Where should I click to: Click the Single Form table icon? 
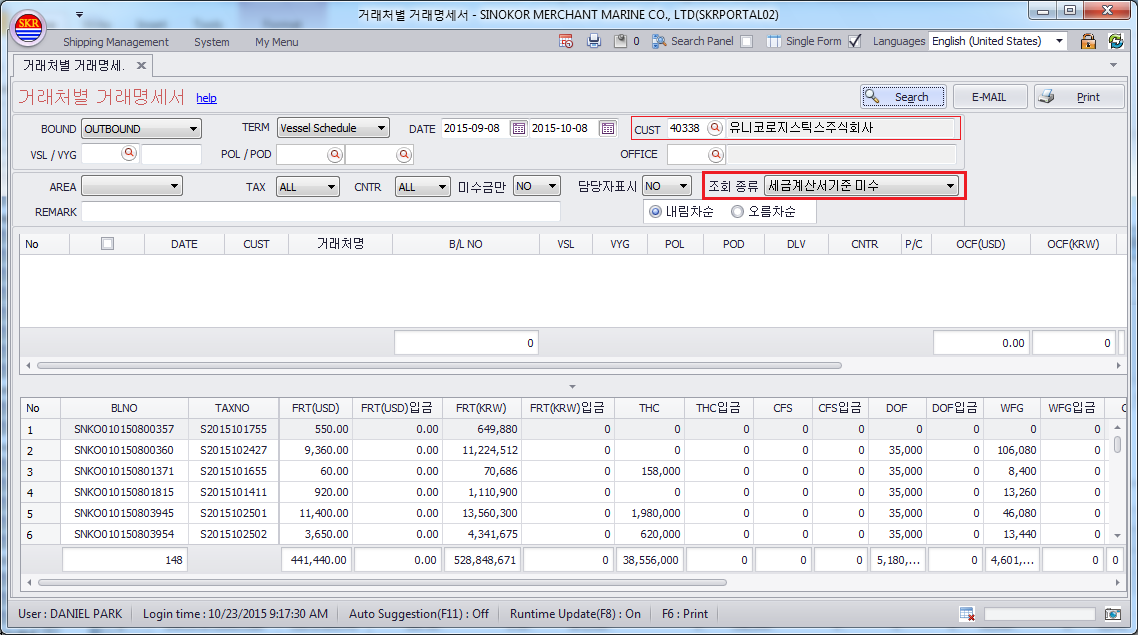click(774, 41)
